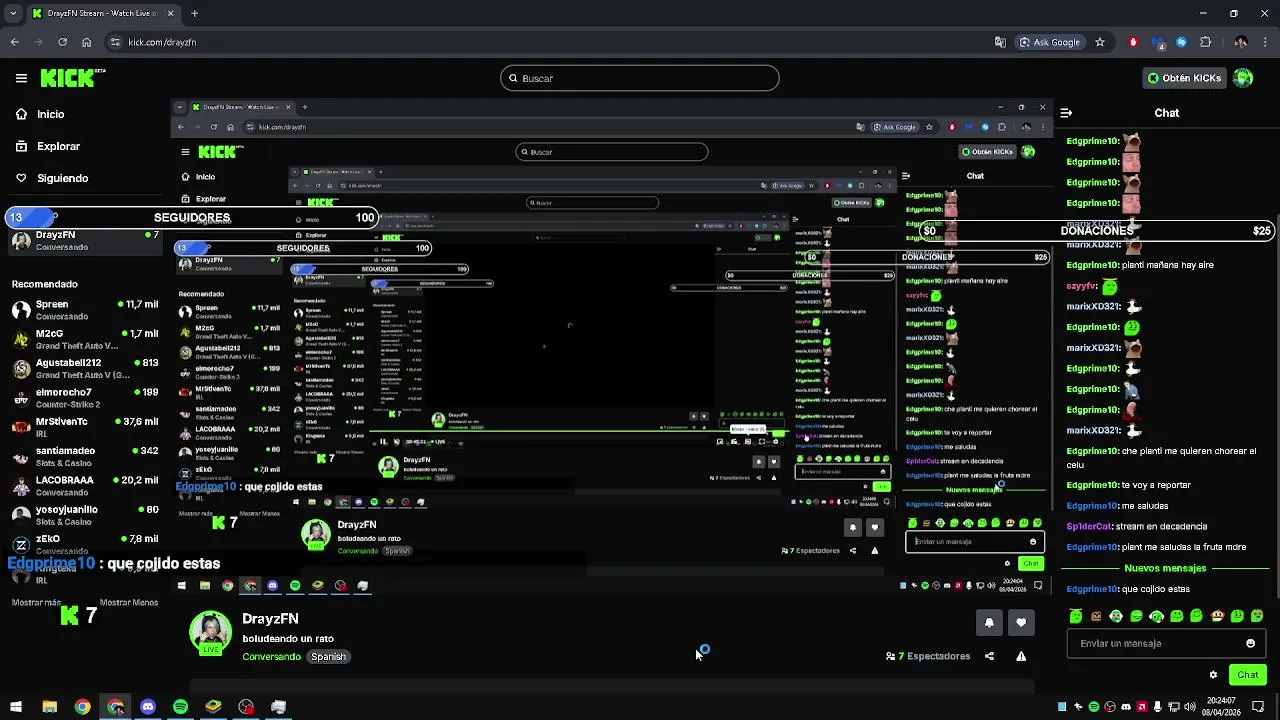Share the stream with the share icon
Screen dimensions: 1280x720
click(989, 656)
